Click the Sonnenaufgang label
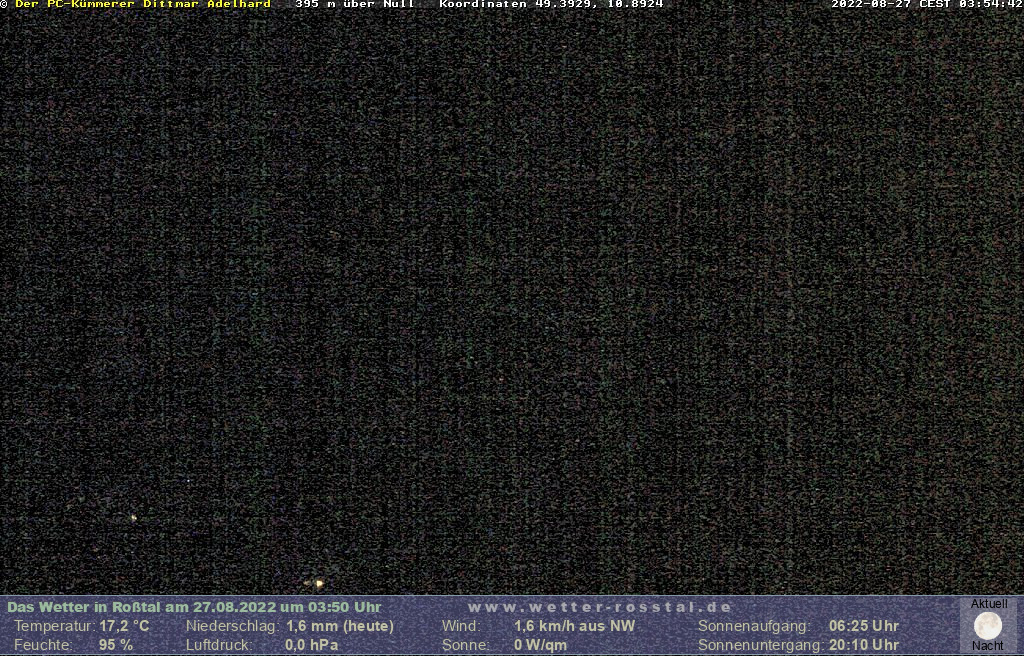 (754, 626)
